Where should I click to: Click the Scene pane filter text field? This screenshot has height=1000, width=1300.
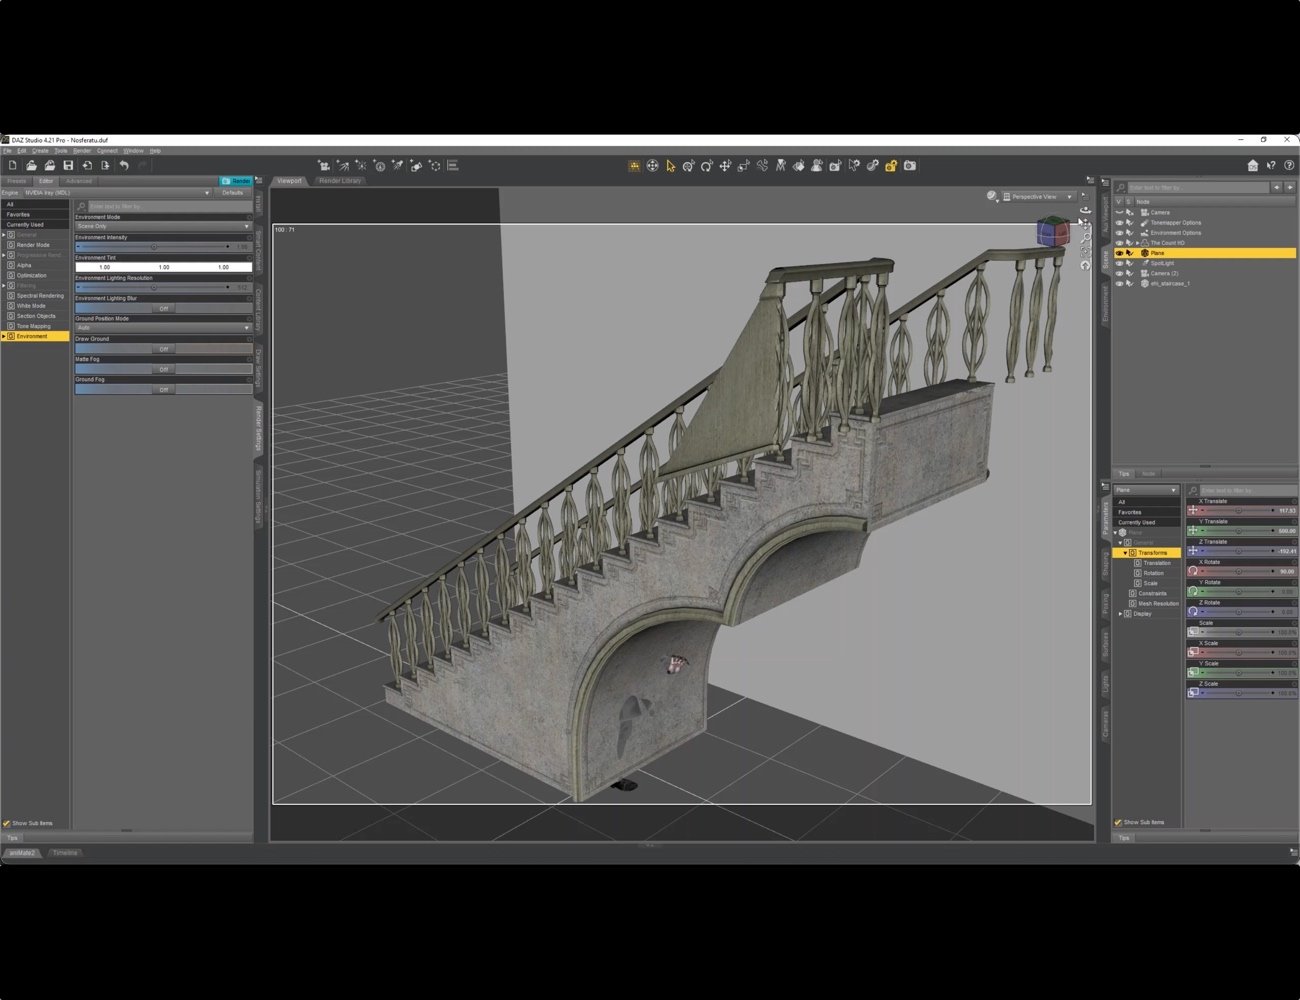pos(1198,187)
